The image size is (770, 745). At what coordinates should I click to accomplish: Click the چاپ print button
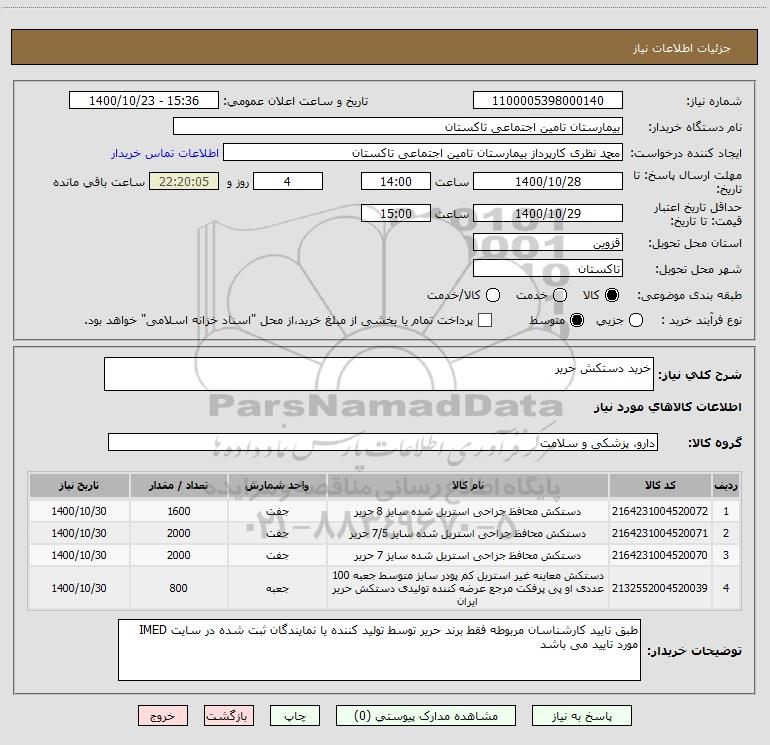295,716
